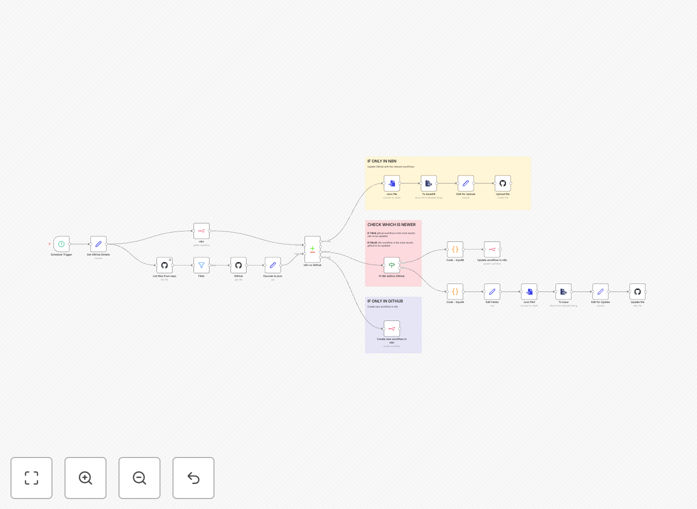This screenshot has width=697, height=509.
Task: Click the fit-to-view canvas button
Action: [x=32, y=478]
